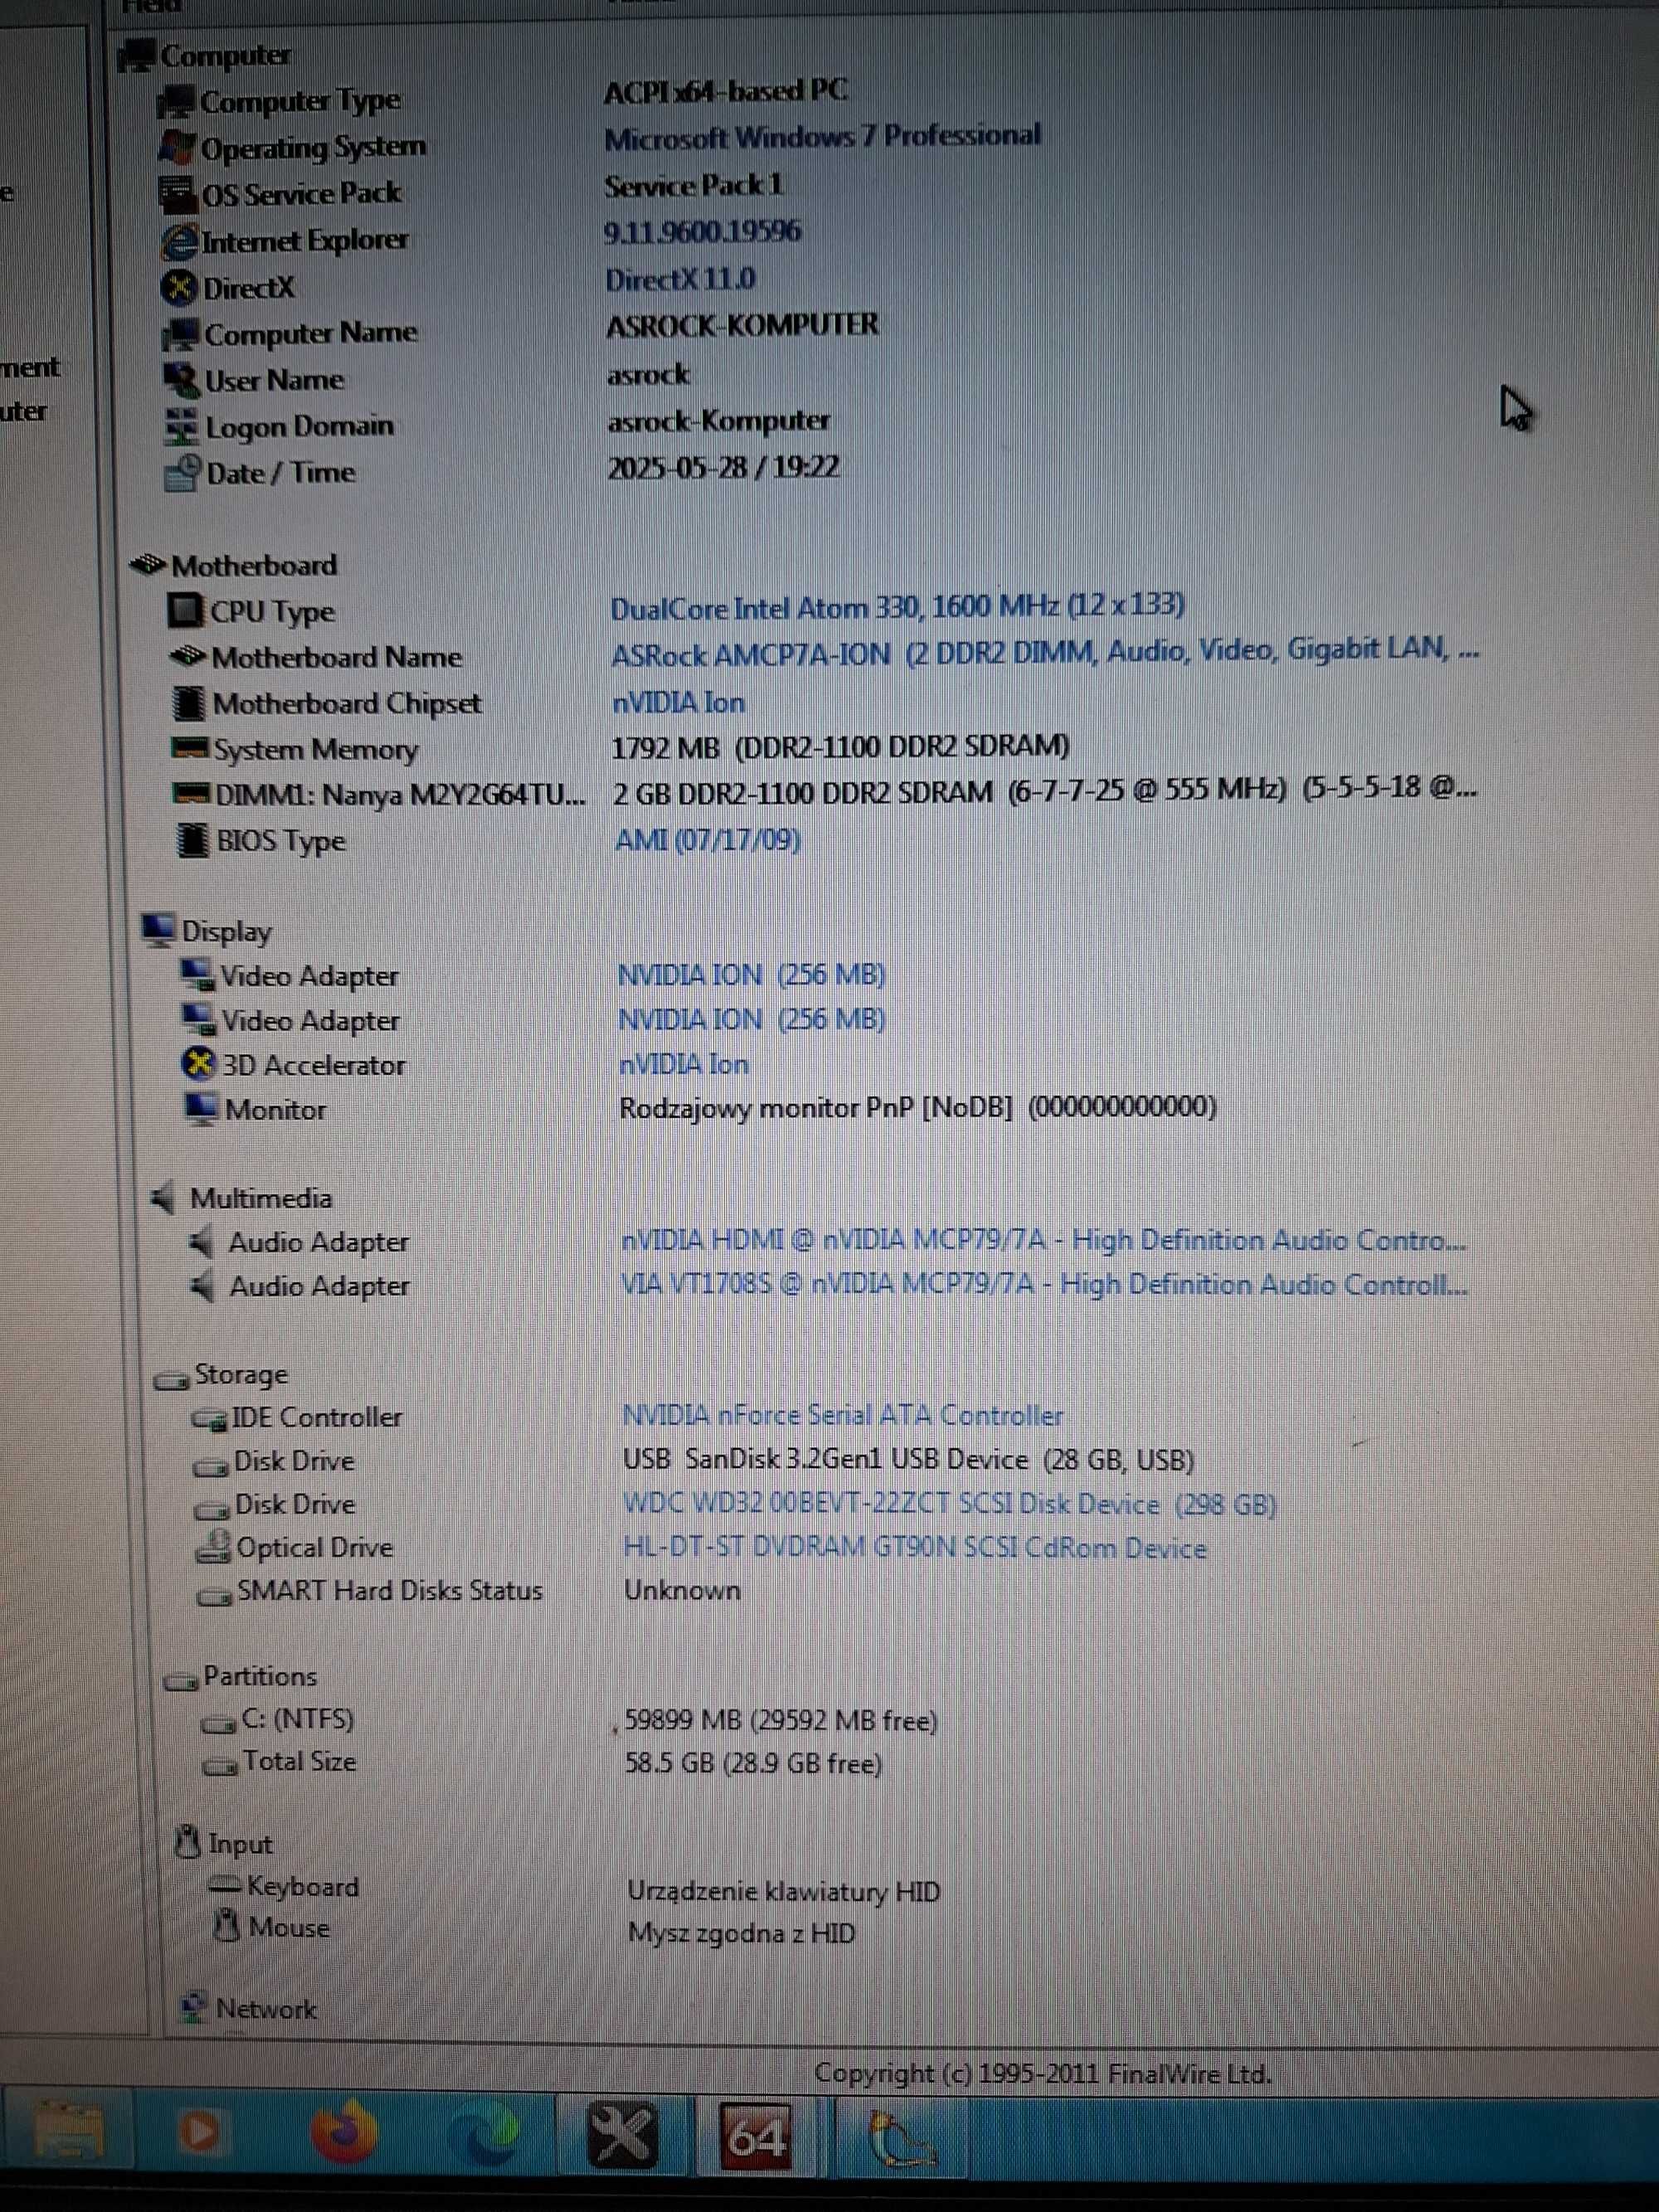Select the ASROCK-KOMPUTER computer name value
The image size is (1659, 2212).
[743, 325]
